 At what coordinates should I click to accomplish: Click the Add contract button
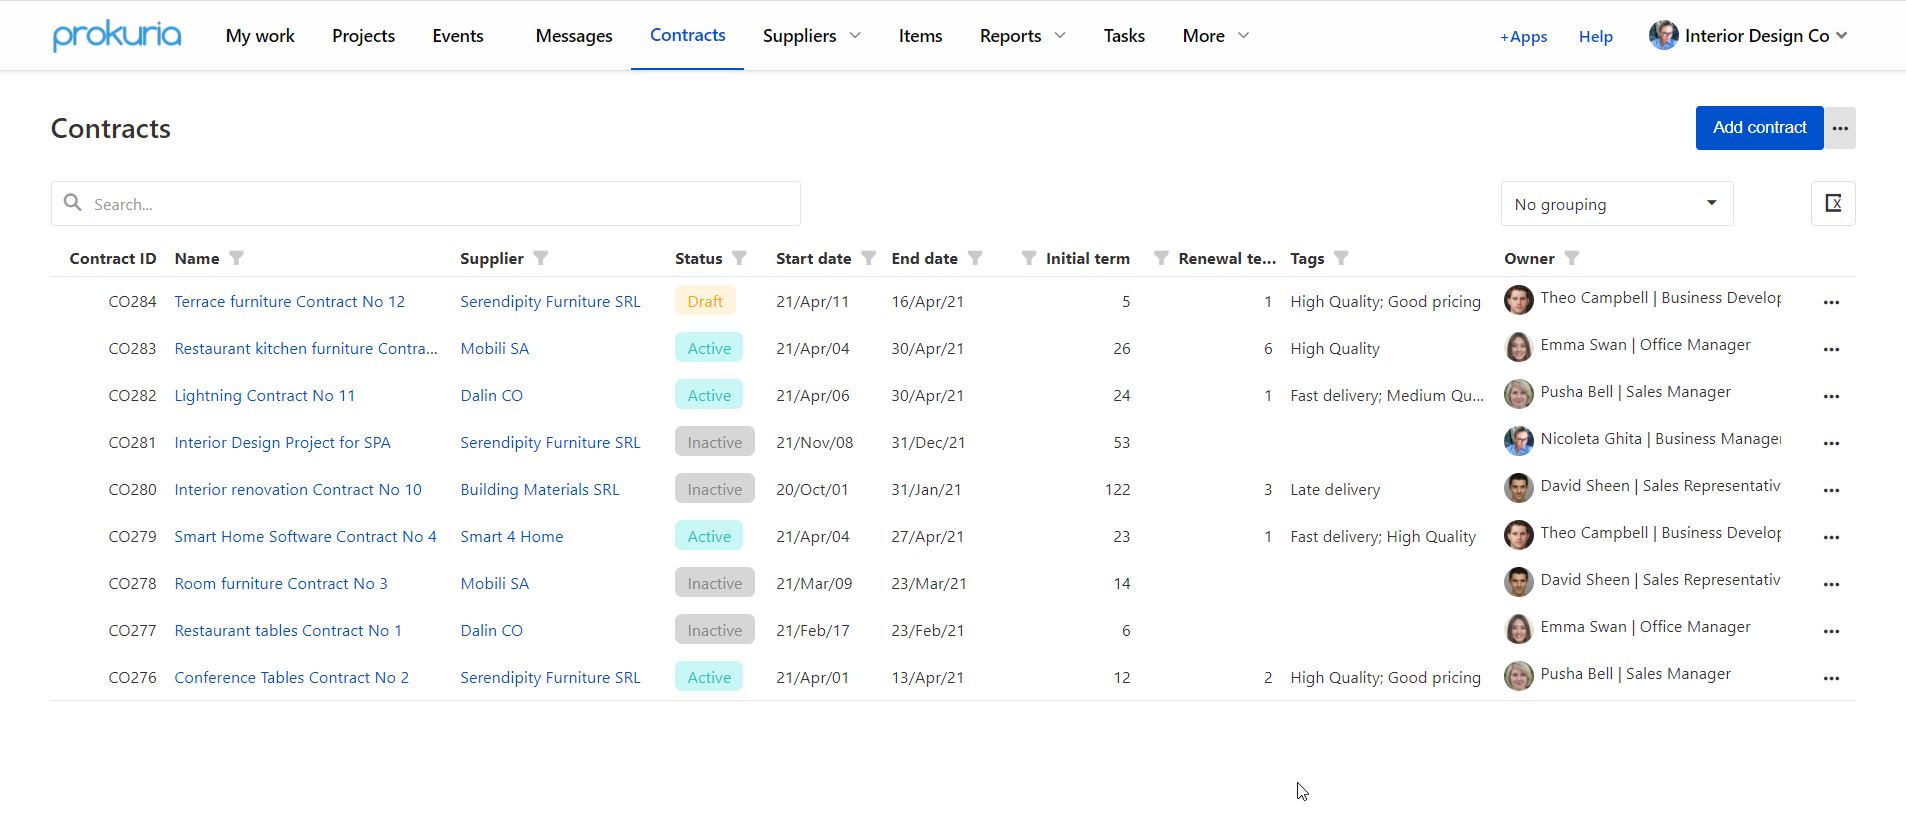point(1759,128)
